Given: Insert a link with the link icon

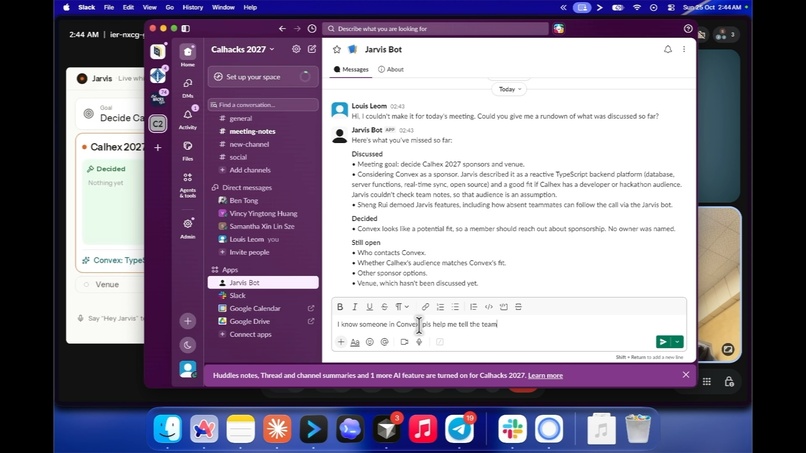Looking at the screenshot, I should [x=425, y=306].
